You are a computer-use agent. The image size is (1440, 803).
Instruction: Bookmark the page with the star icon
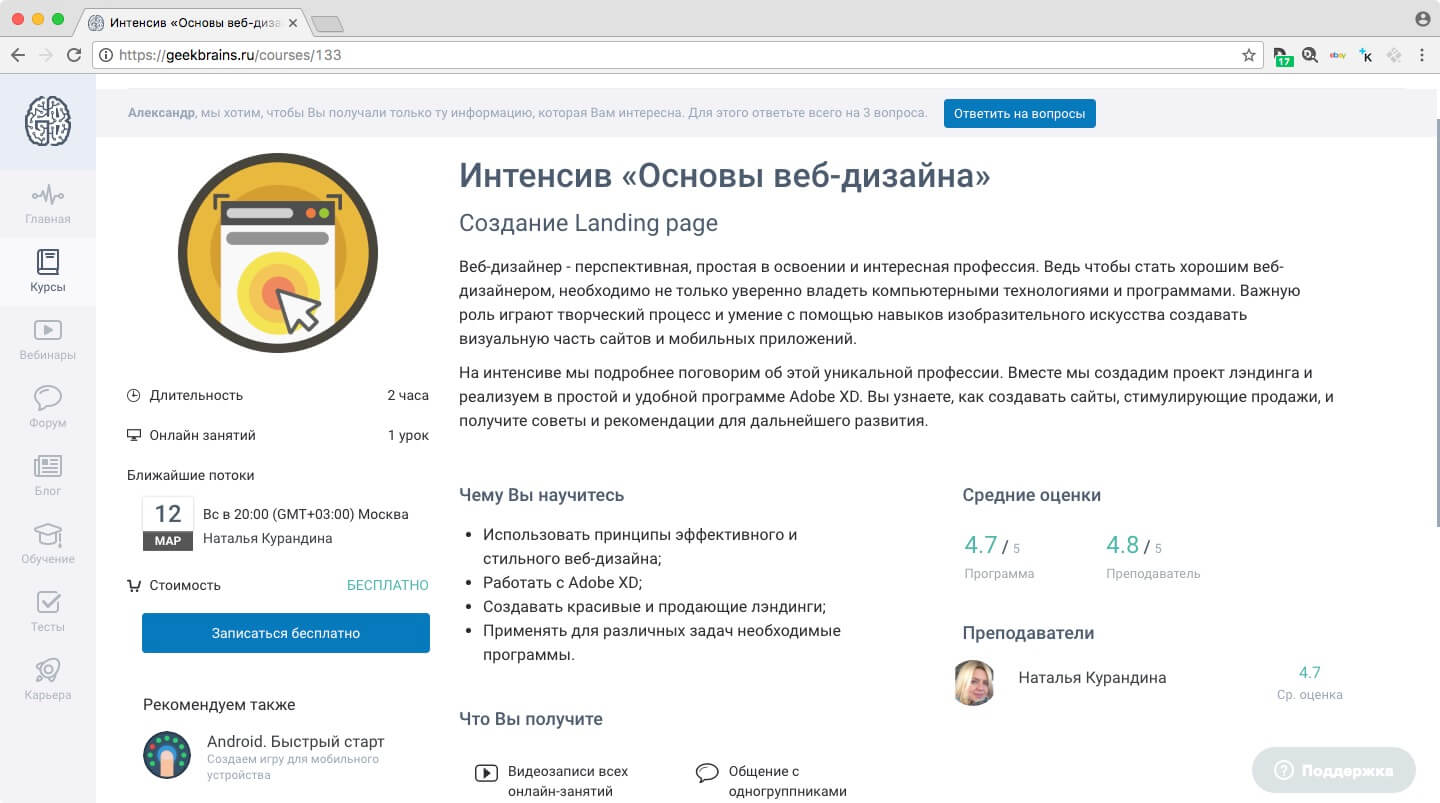(1249, 55)
